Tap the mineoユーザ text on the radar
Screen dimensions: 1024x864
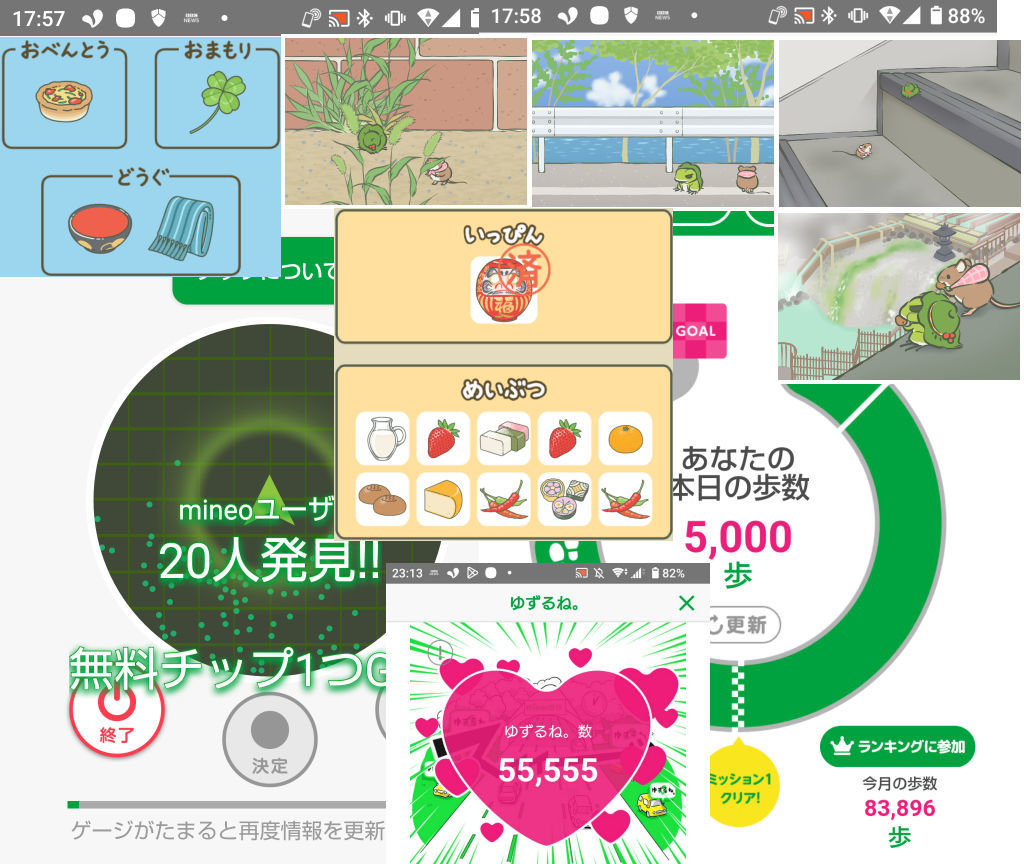click(255, 510)
